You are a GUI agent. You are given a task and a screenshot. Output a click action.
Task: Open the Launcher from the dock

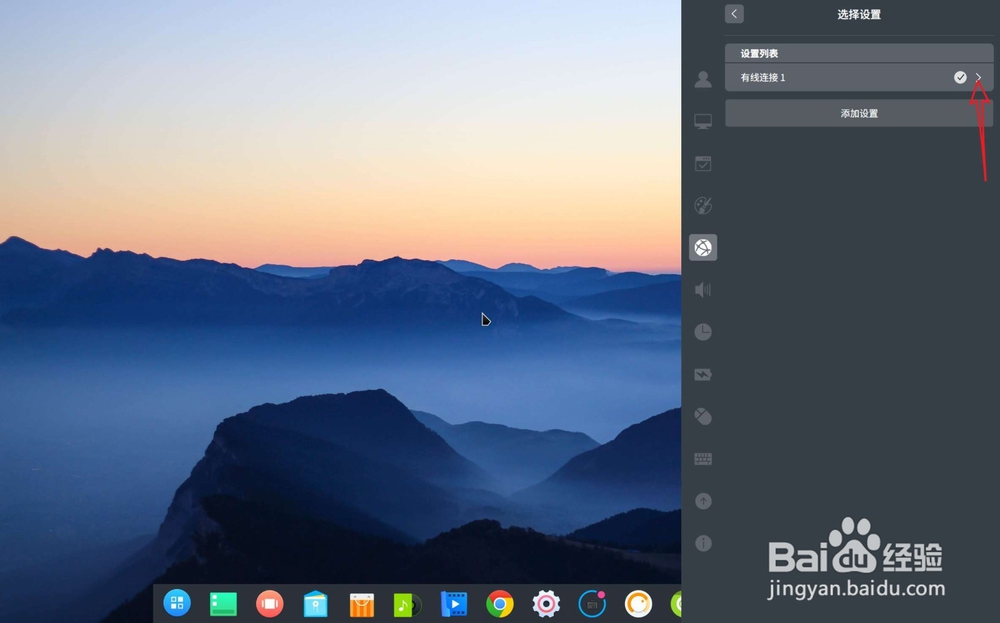point(177,604)
